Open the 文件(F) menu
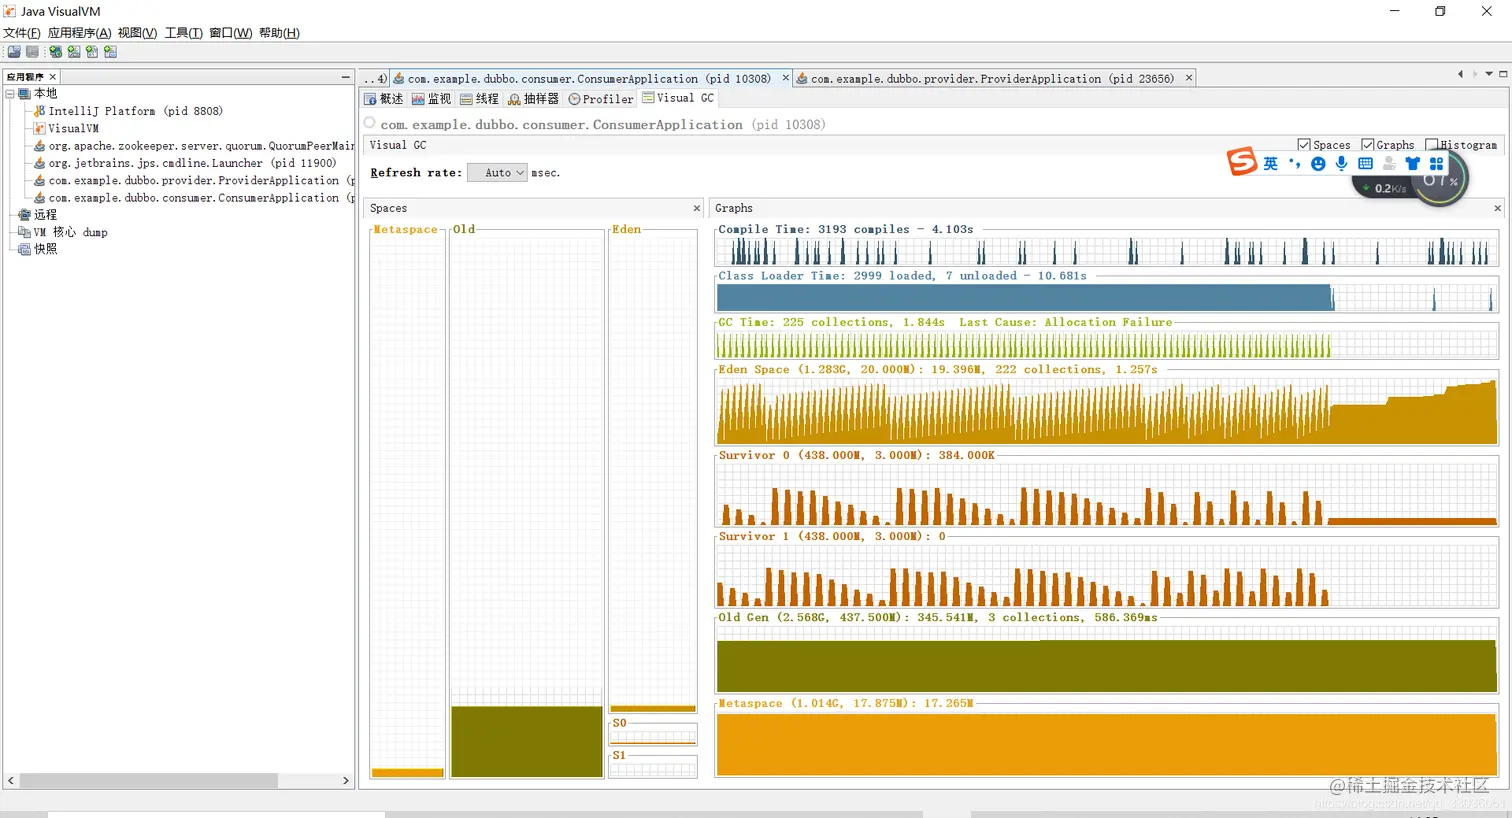1512x818 pixels. [x=22, y=33]
